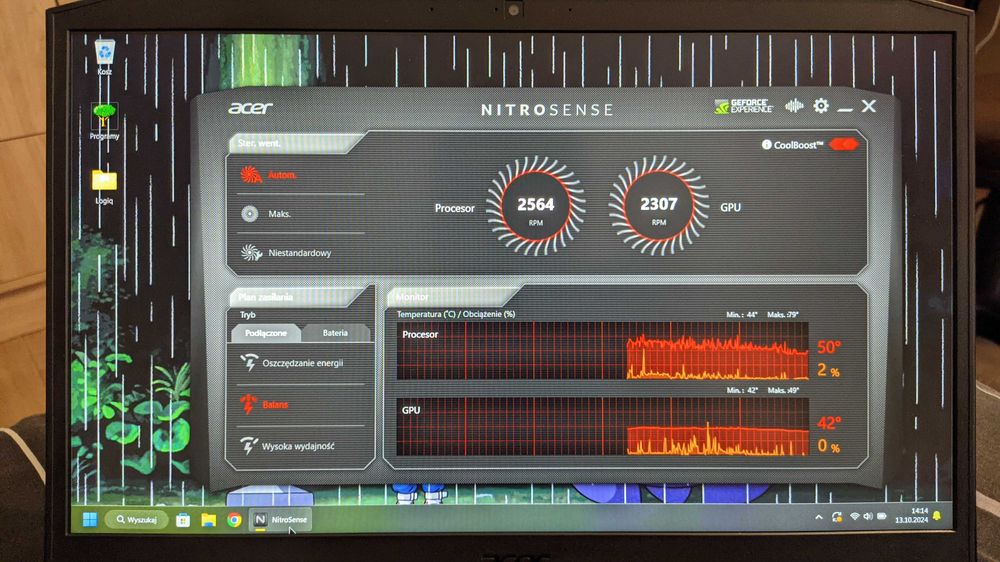Switch to the Podłączone tab
The width and height of the screenshot is (1000, 562).
(266, 333)
